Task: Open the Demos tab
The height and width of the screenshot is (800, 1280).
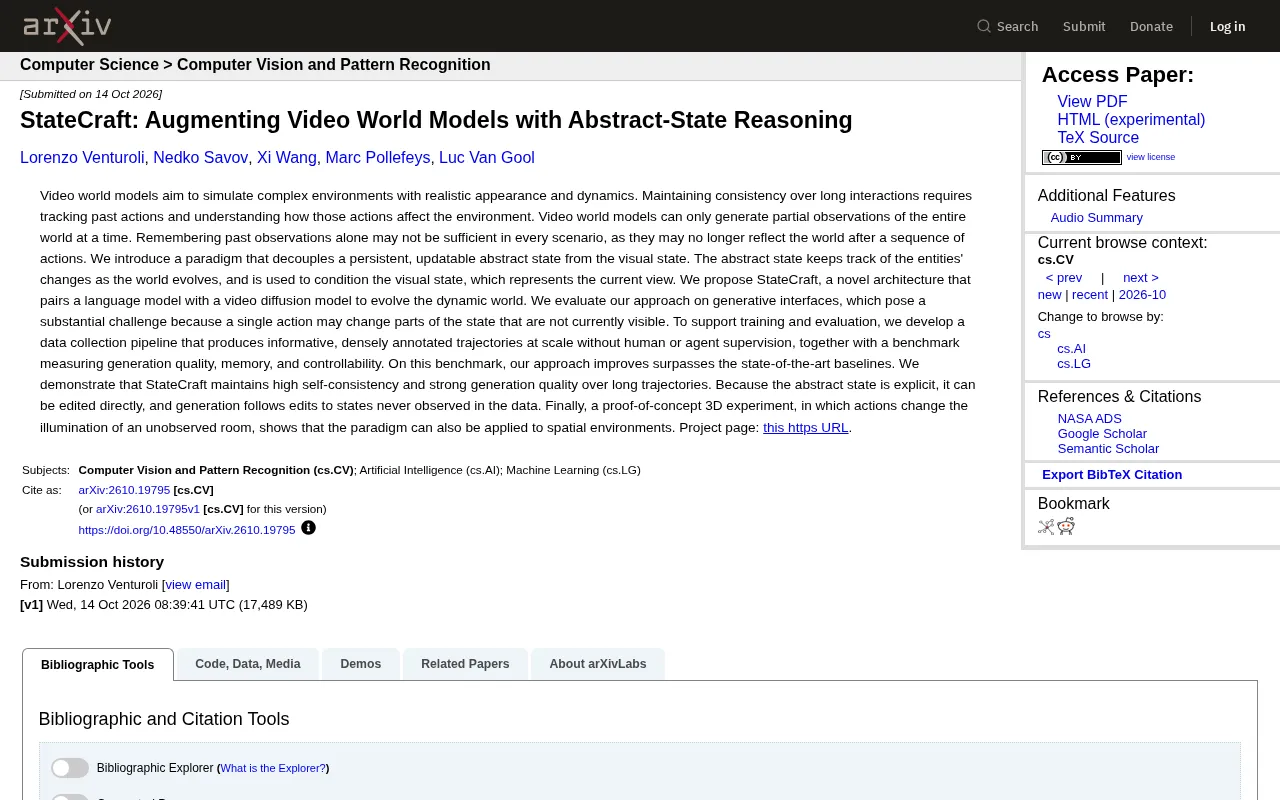Action: point(361,664)
